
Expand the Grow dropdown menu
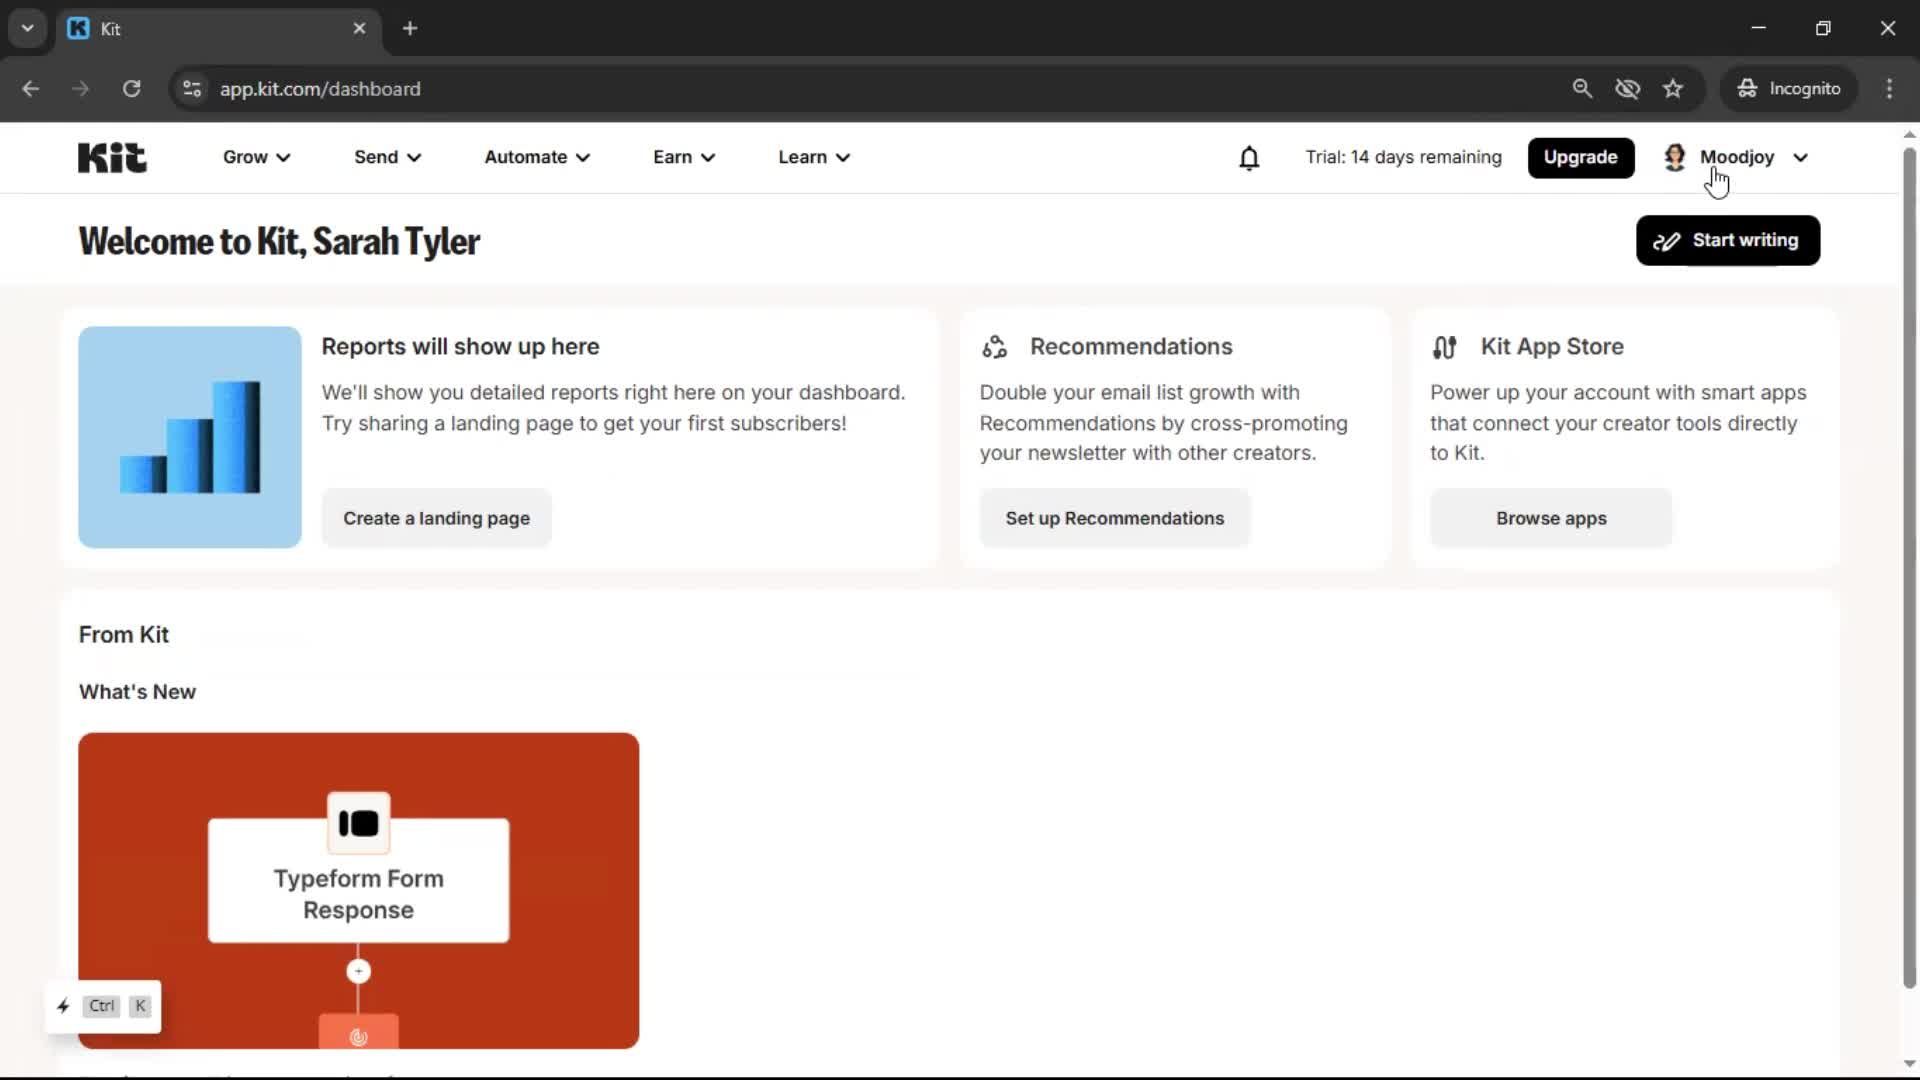tap(256, 157)
